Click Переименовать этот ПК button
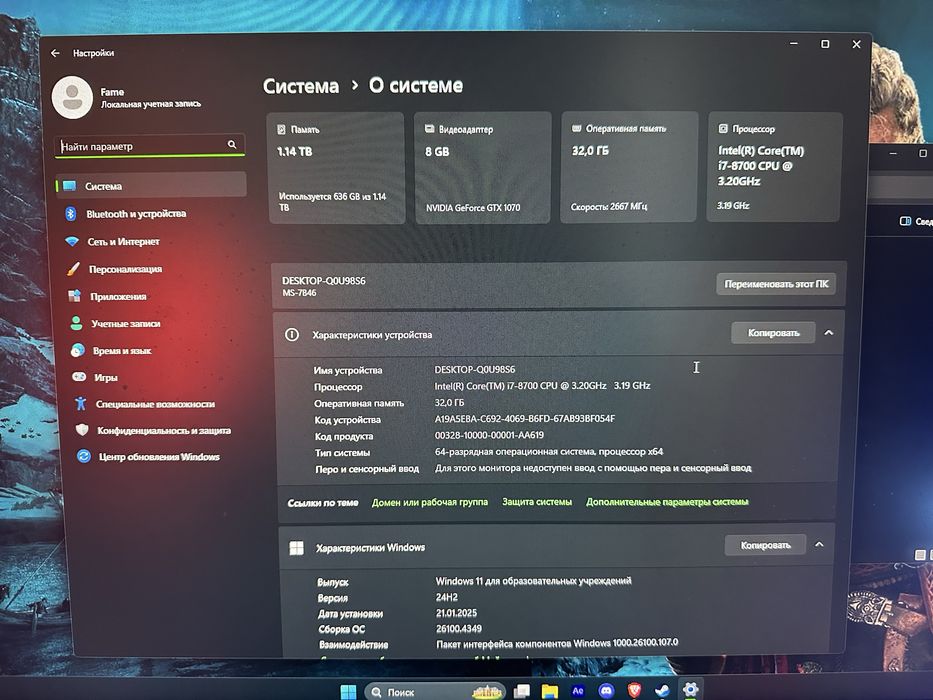Image resolution: width=933 pixels, height=700 pixels. pos(776,285)
